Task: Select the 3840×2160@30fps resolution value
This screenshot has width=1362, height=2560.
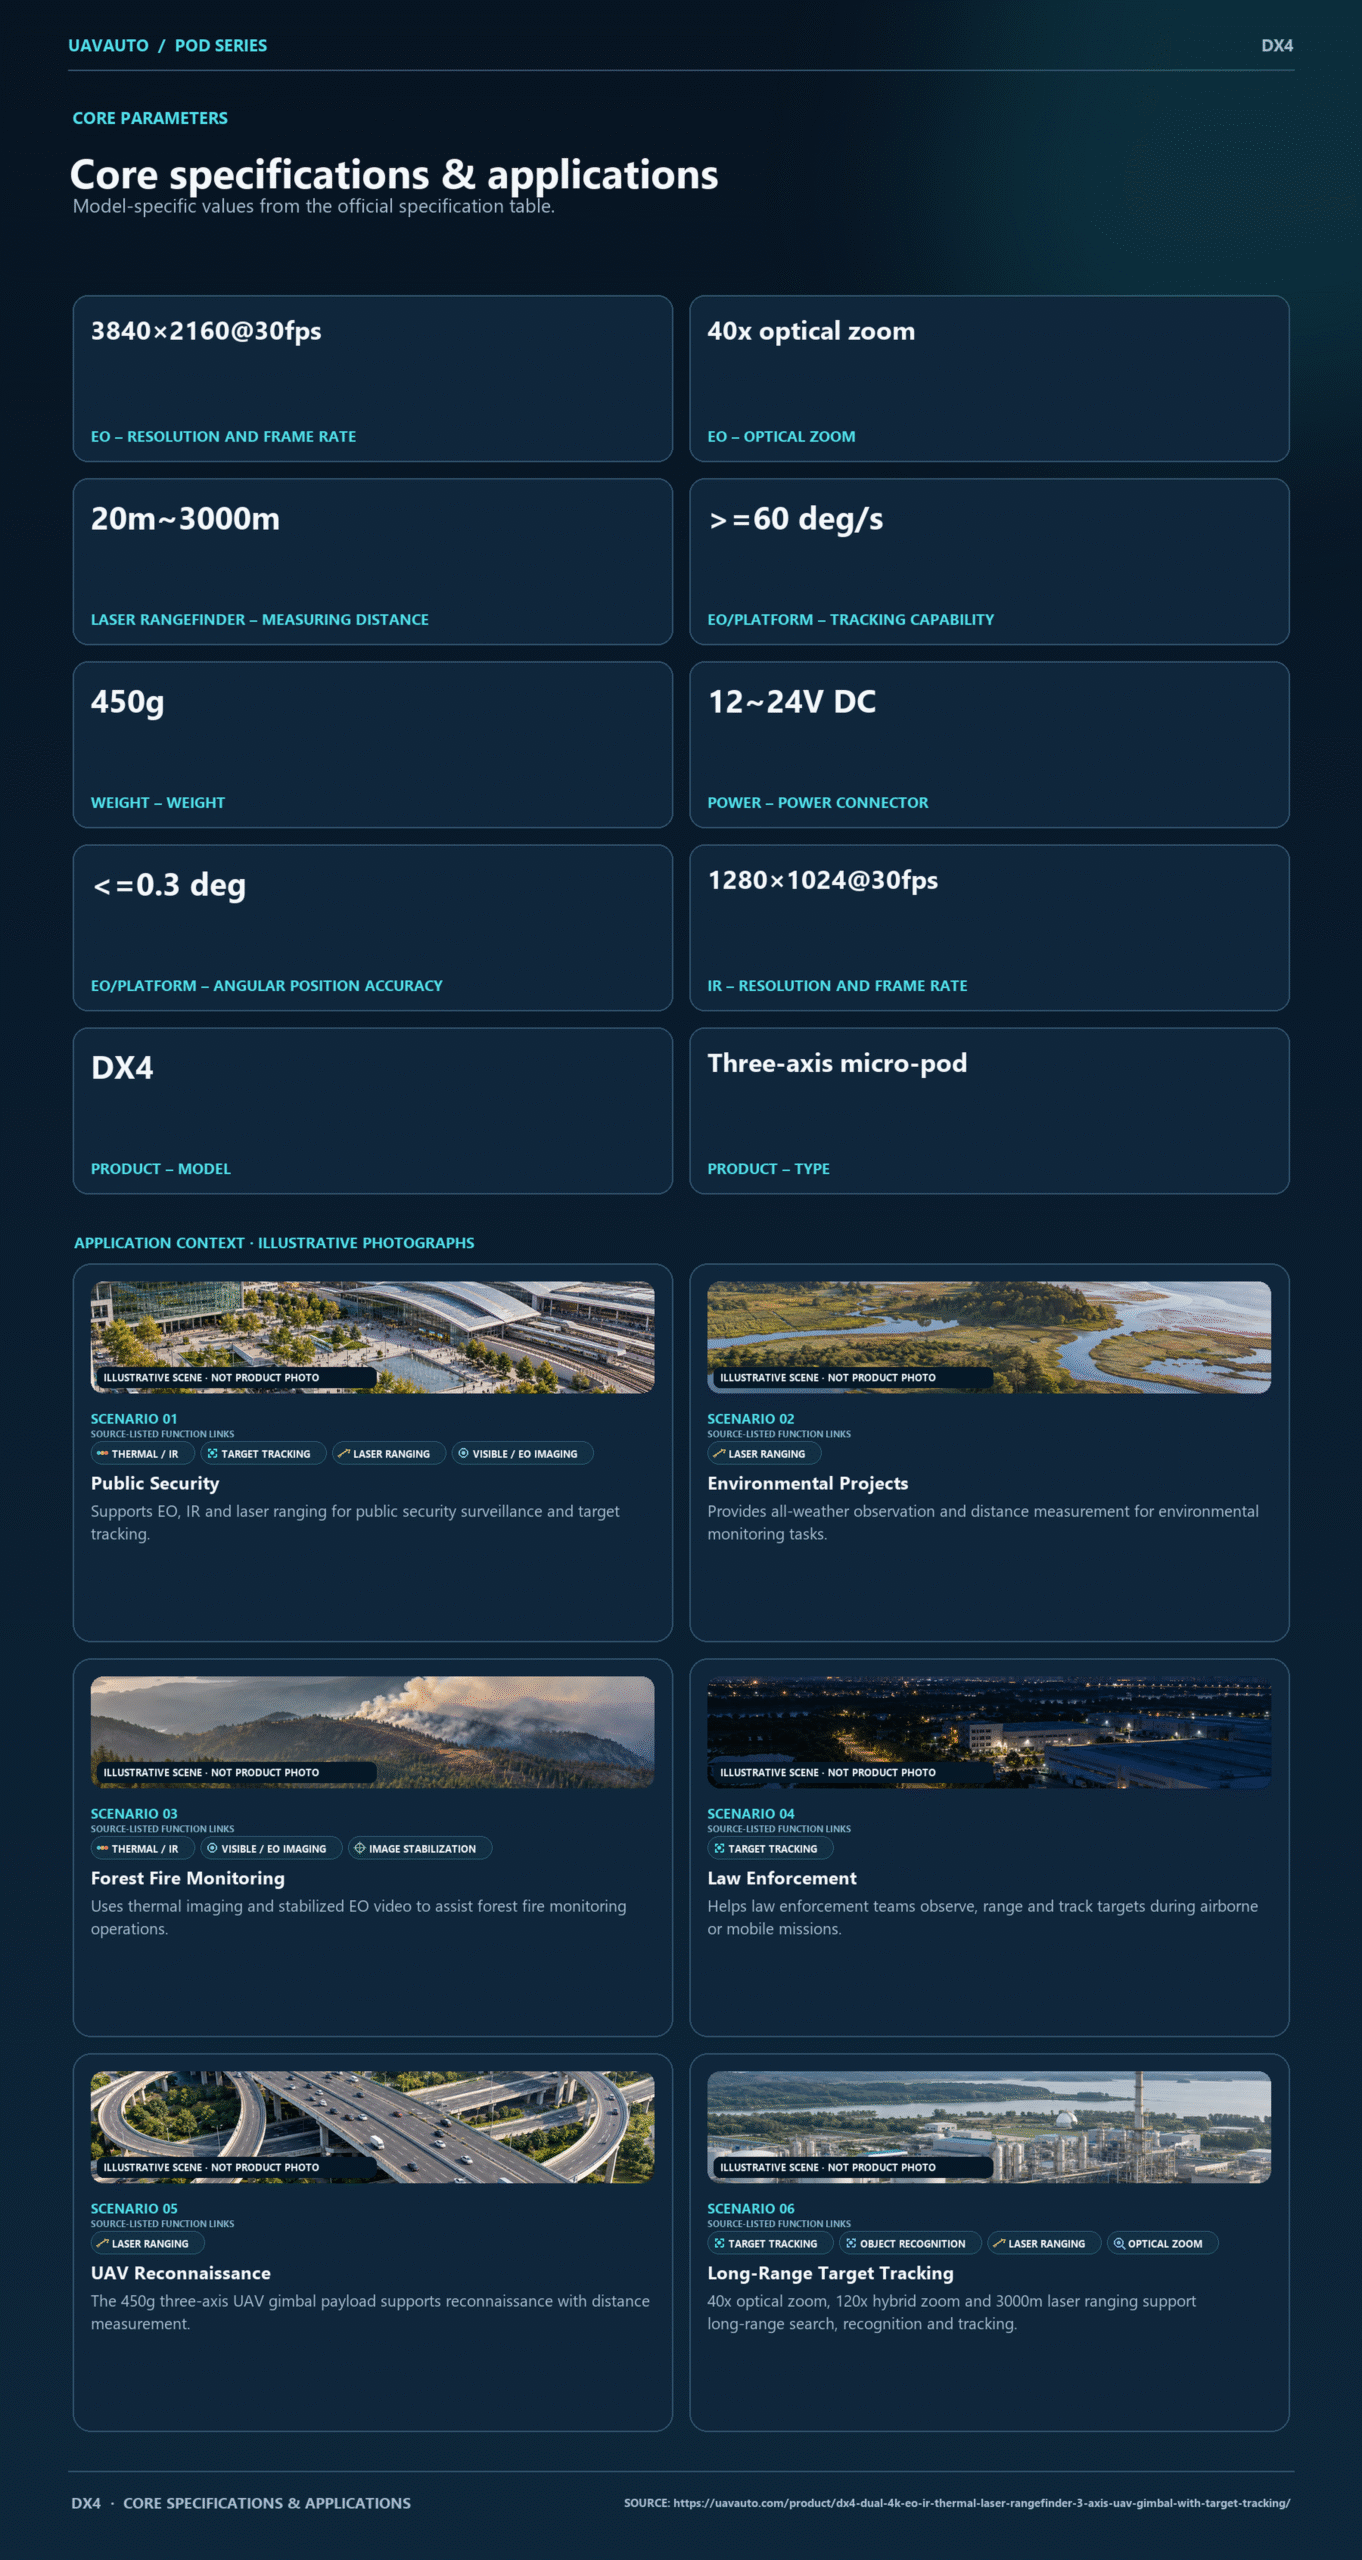Action: click(x=206, y=331)
